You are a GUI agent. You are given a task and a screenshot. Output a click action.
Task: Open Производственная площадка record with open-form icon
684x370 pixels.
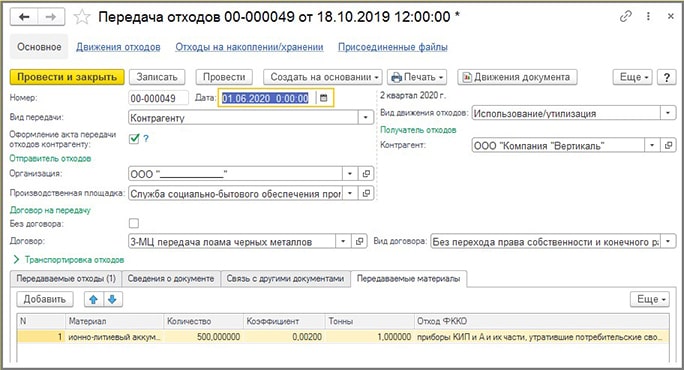click(366, 193)
